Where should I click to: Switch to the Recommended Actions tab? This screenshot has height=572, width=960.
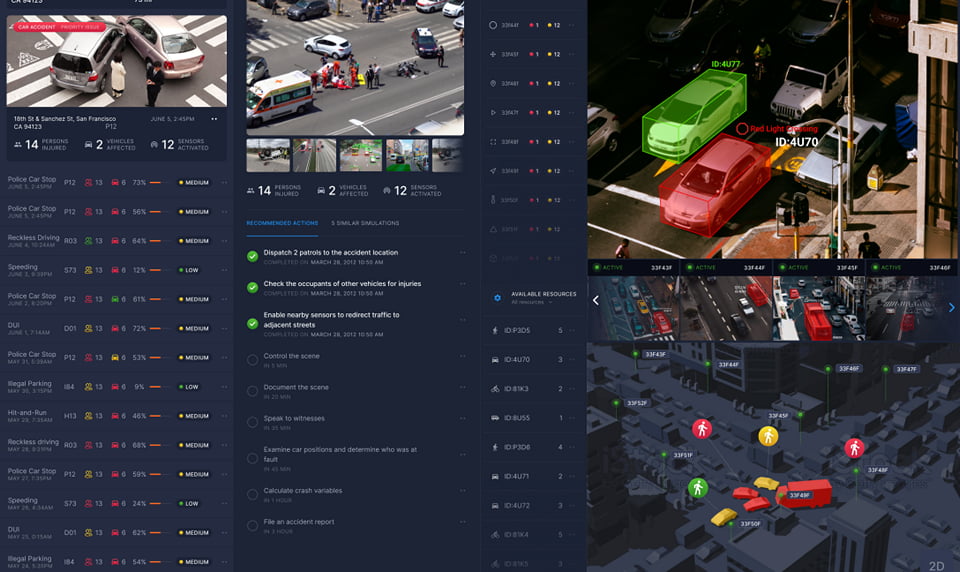282,223
